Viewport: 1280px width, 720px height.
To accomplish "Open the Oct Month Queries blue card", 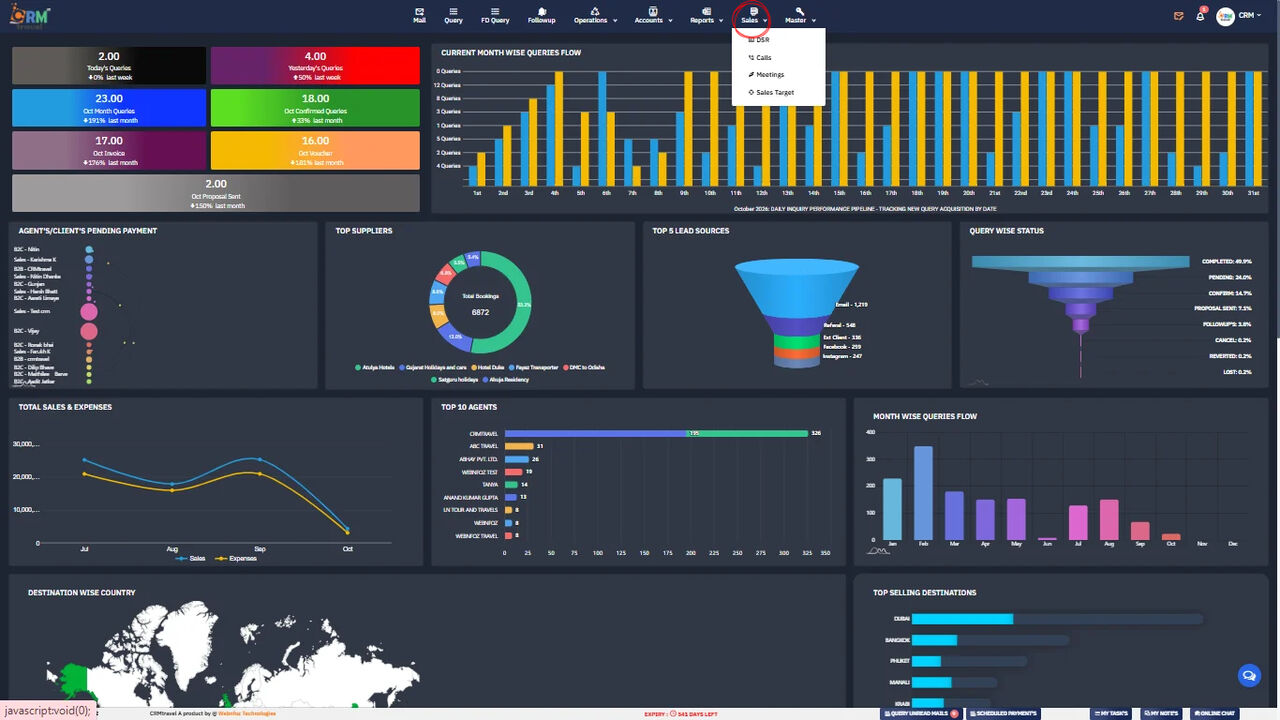I will (109, 108).
